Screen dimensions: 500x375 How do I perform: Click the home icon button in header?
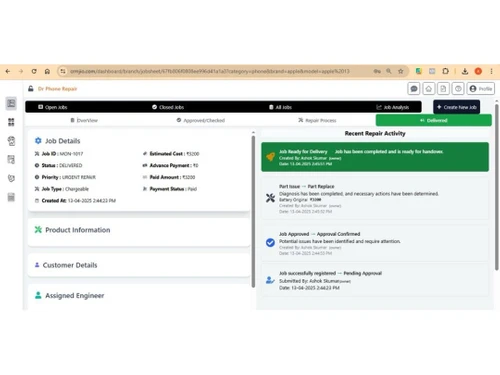pos(429,89)
